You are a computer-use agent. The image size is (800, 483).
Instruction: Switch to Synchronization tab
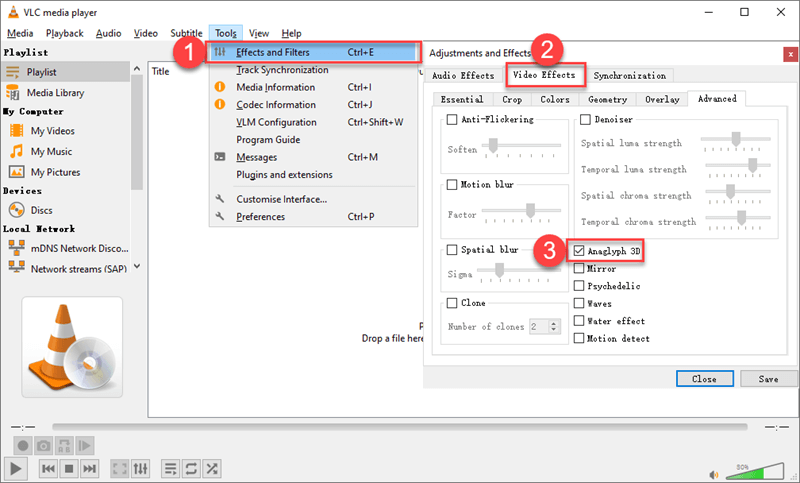click(x=630, y=75)
